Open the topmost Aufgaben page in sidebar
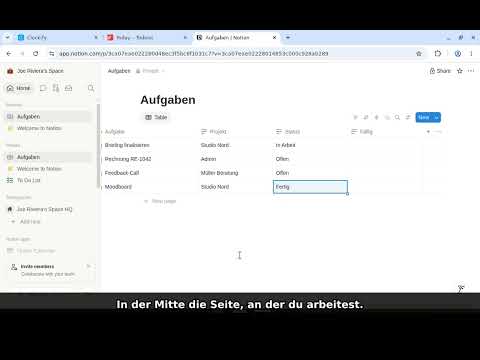 [48, 116]
